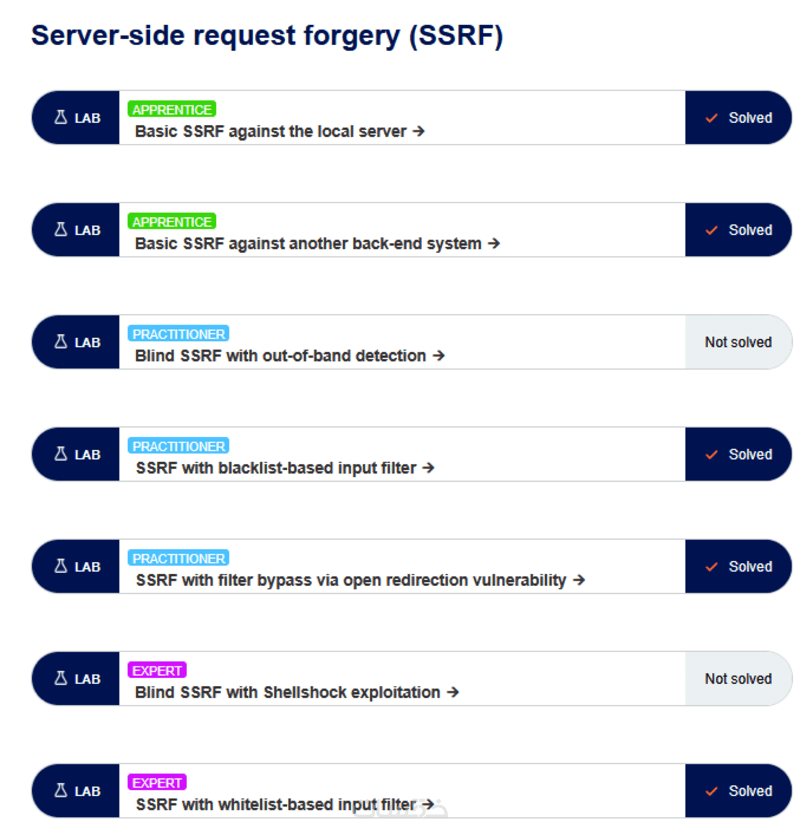The image size is (800, 835).
Task: Click flask LAB icon for whitelist-based input filter lab
Action: pos(60,791)
